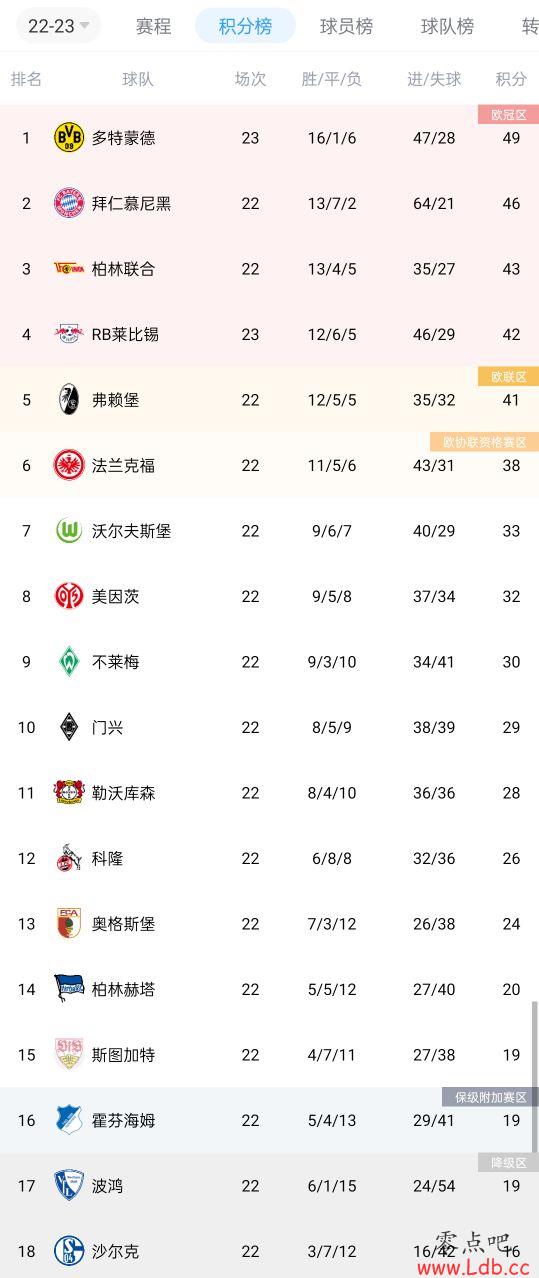
Task: Click the Bayern Munich club crest
Action: (x=69, y=203)
